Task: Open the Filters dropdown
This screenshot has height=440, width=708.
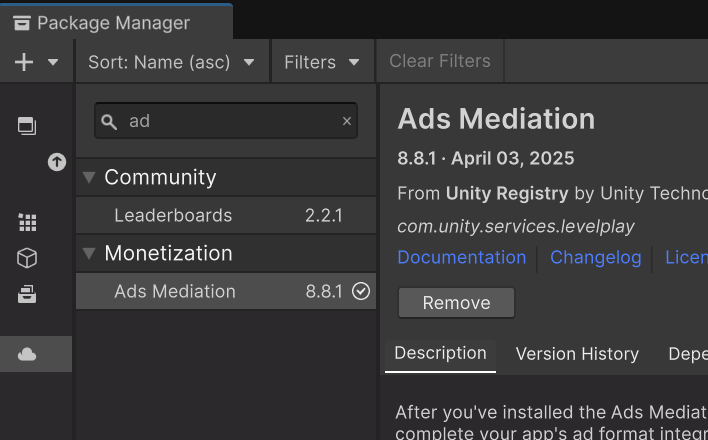Action: (322, 62)
